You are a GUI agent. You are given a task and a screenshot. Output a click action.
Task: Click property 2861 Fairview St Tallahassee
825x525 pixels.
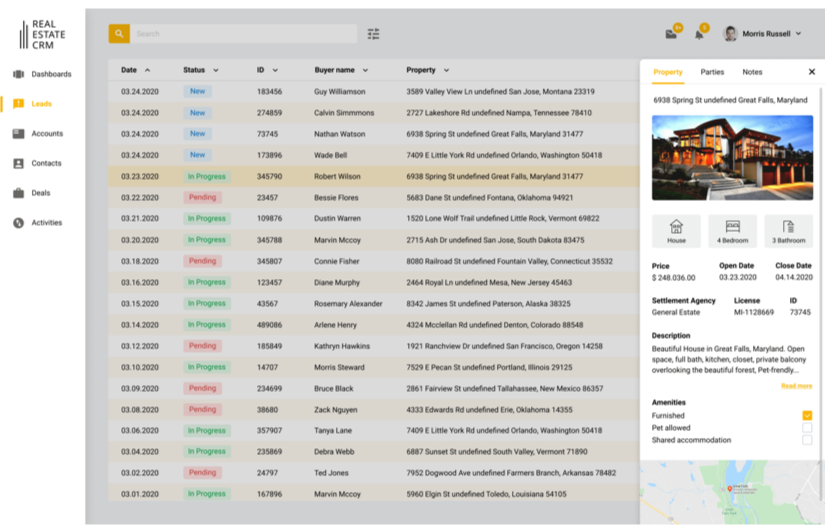pos(505,389)
